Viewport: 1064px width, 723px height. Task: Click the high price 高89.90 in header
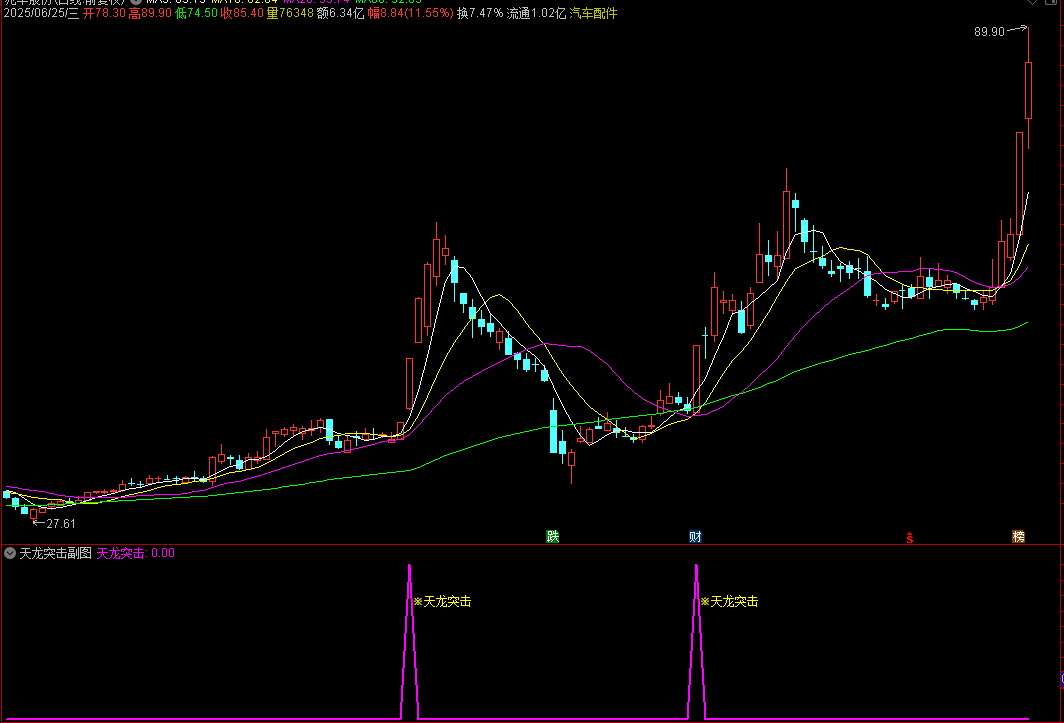[150, 13]
